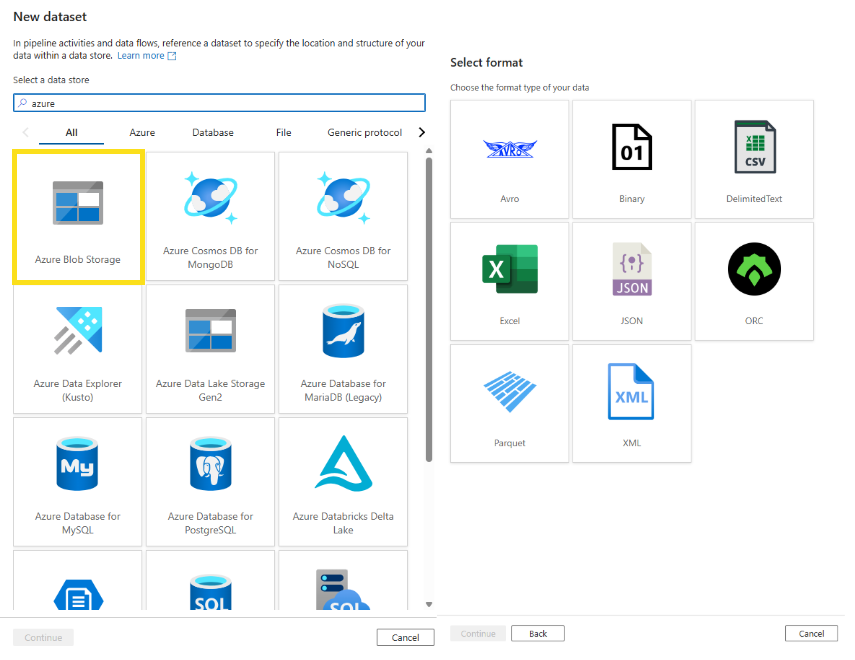This screenshot has height=660, width=855.
Task: Switch to the Azure tab
Action: coord(142,133)
